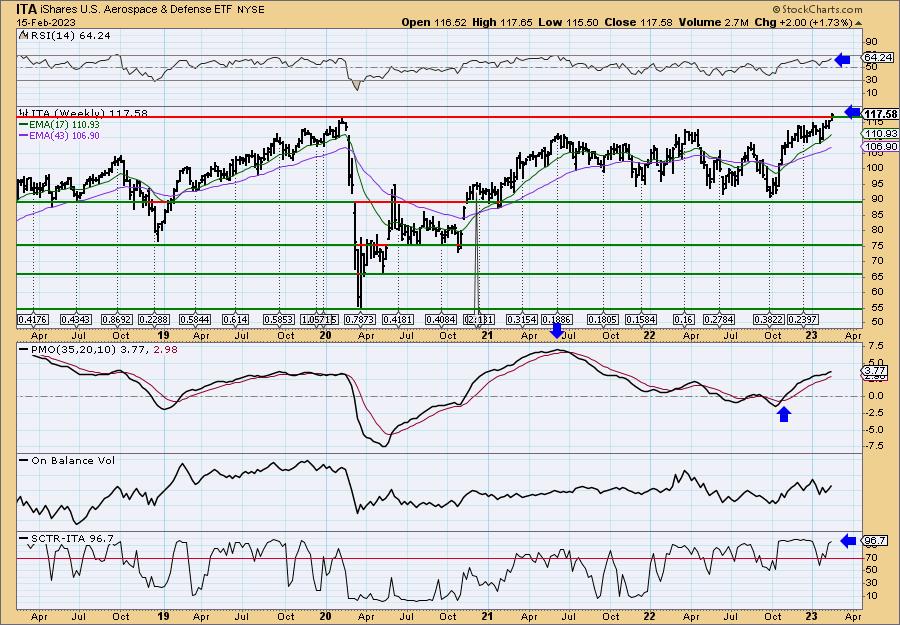Viewport: 900px width, 625px height.
Task: Click the 0.5853 volume ratio label
Action: [x=279, y=319]
